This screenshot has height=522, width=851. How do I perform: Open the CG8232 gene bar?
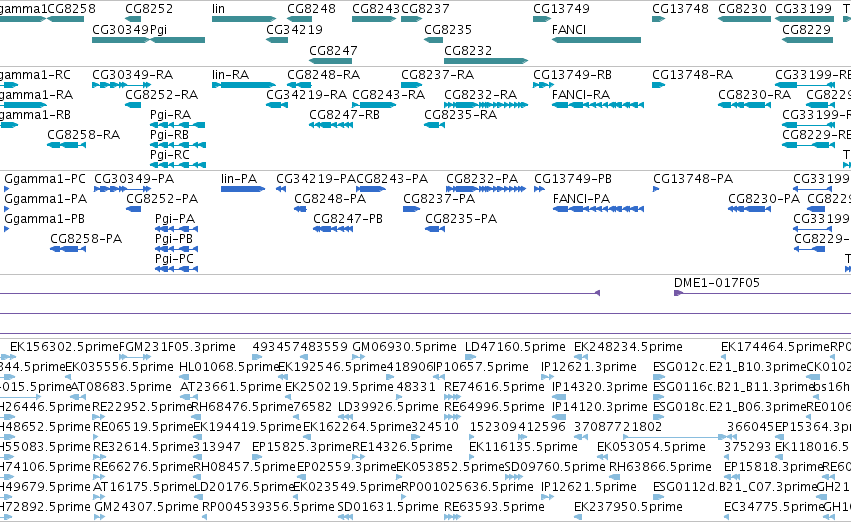[x=486, y=61]
